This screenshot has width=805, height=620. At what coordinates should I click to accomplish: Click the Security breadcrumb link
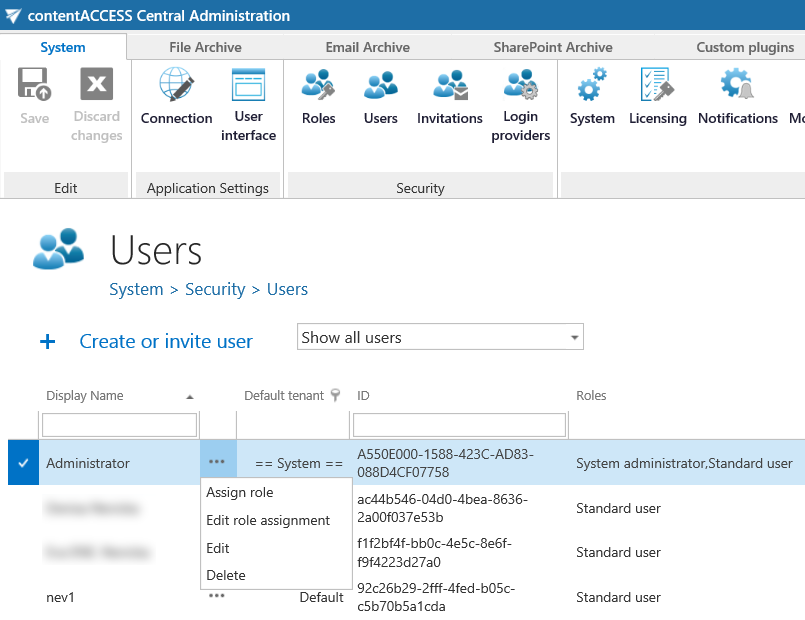[x=215, y=289]
